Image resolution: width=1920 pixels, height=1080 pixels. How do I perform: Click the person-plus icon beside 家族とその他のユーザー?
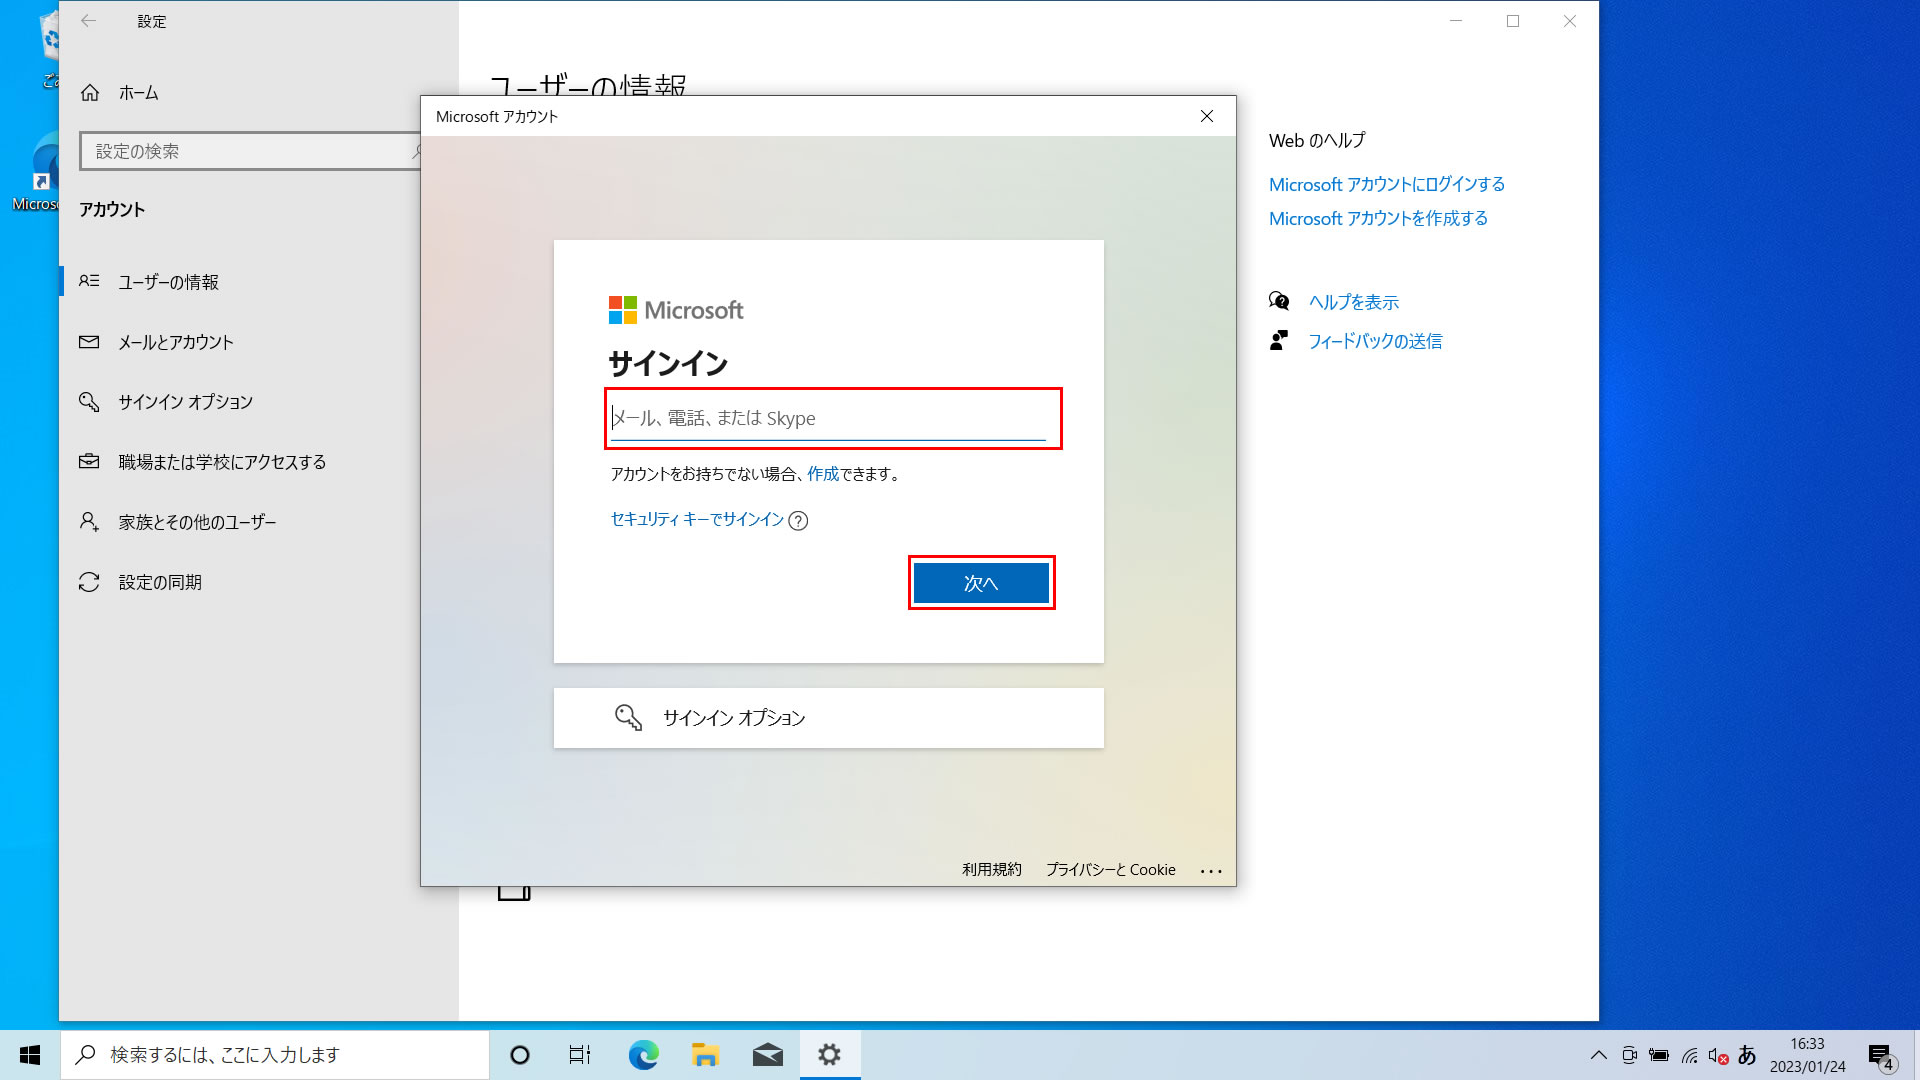[89, 522]
